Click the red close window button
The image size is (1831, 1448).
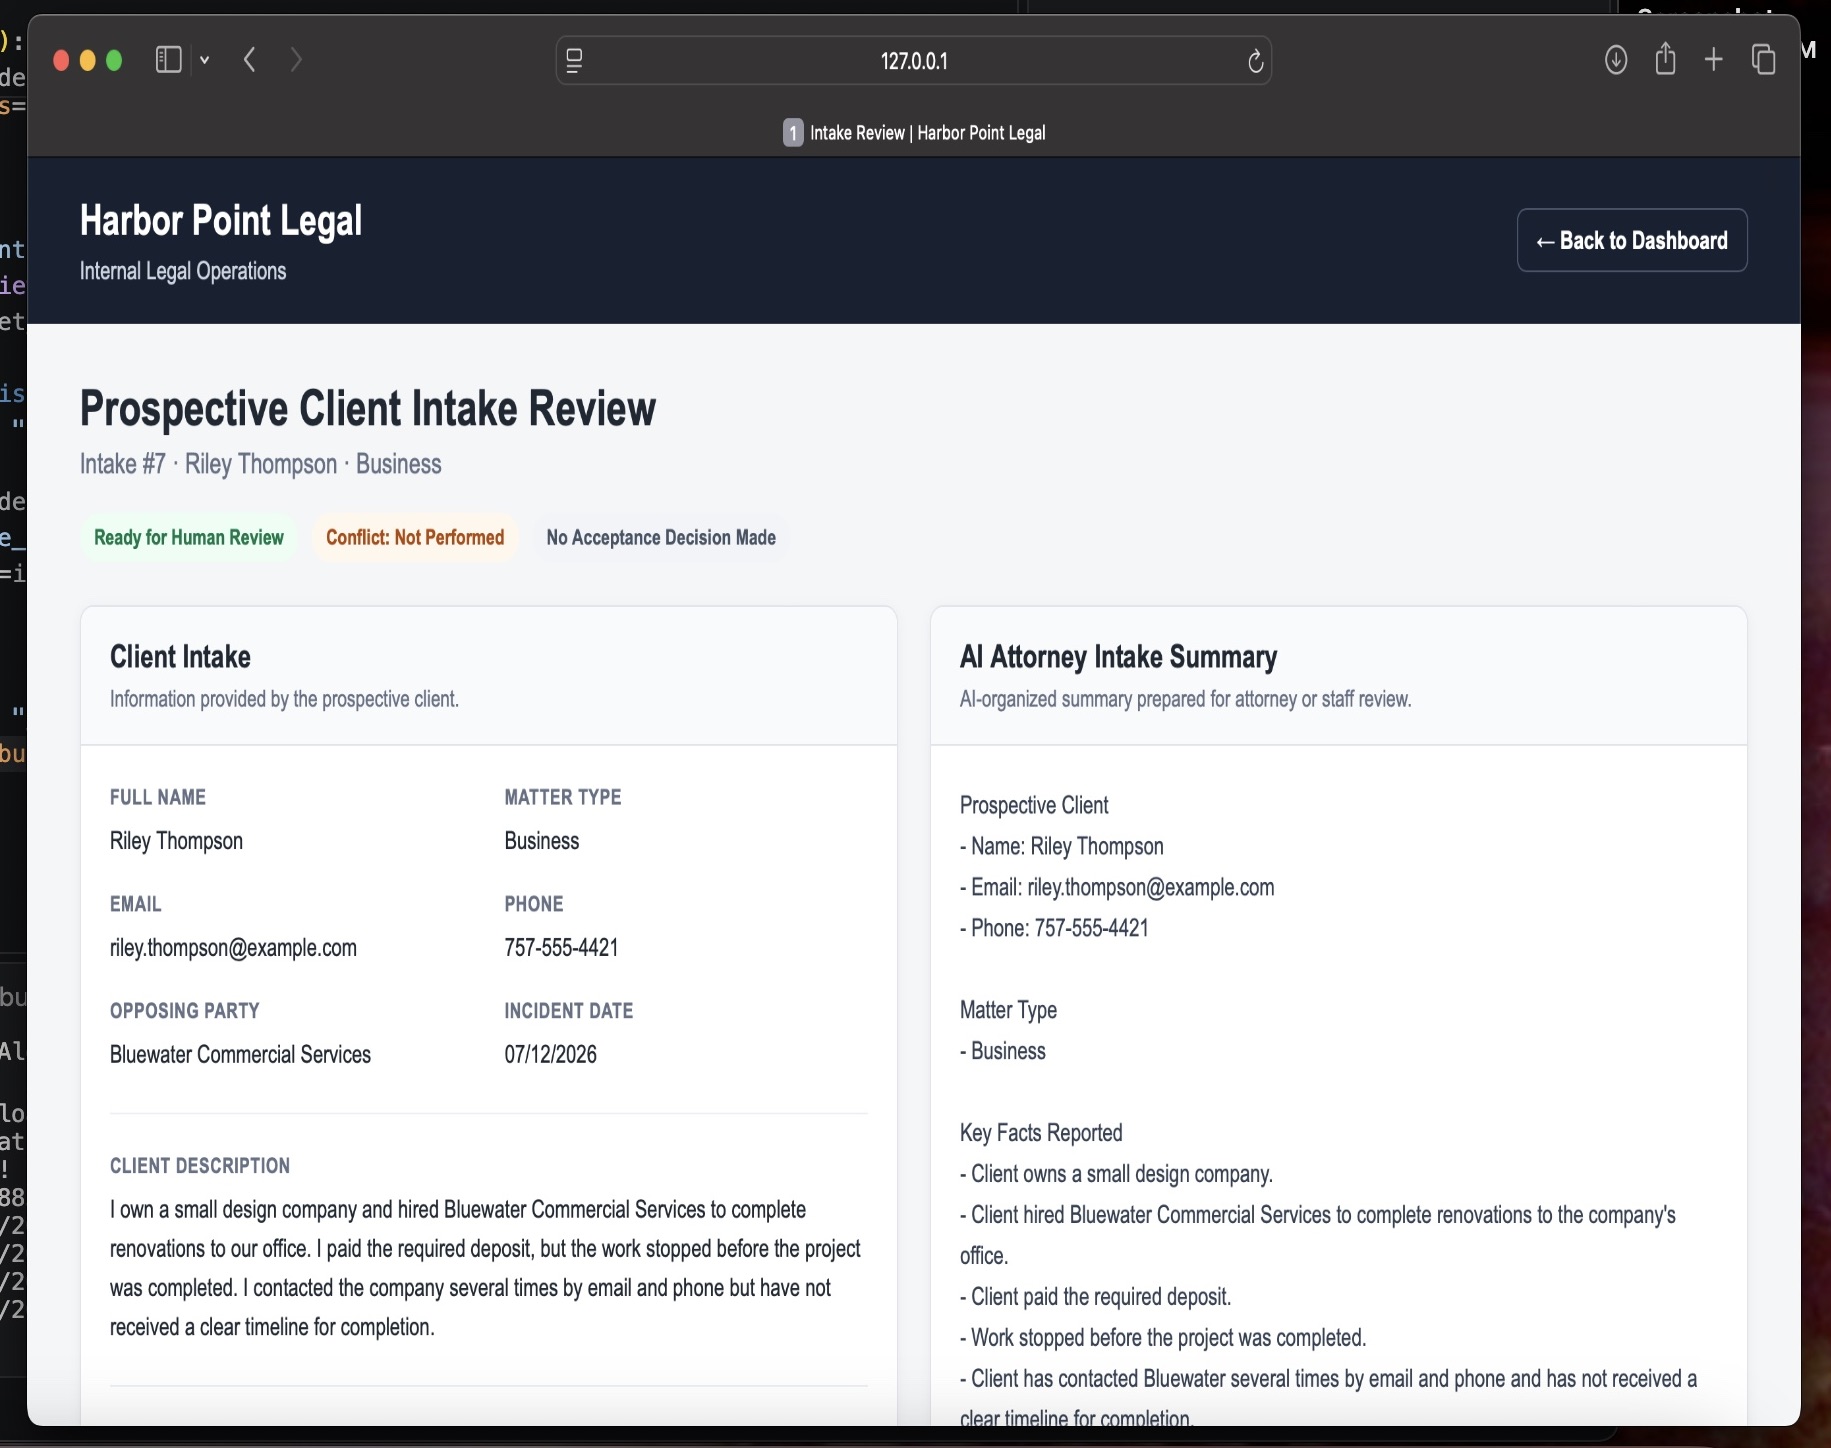click(61, 61)
